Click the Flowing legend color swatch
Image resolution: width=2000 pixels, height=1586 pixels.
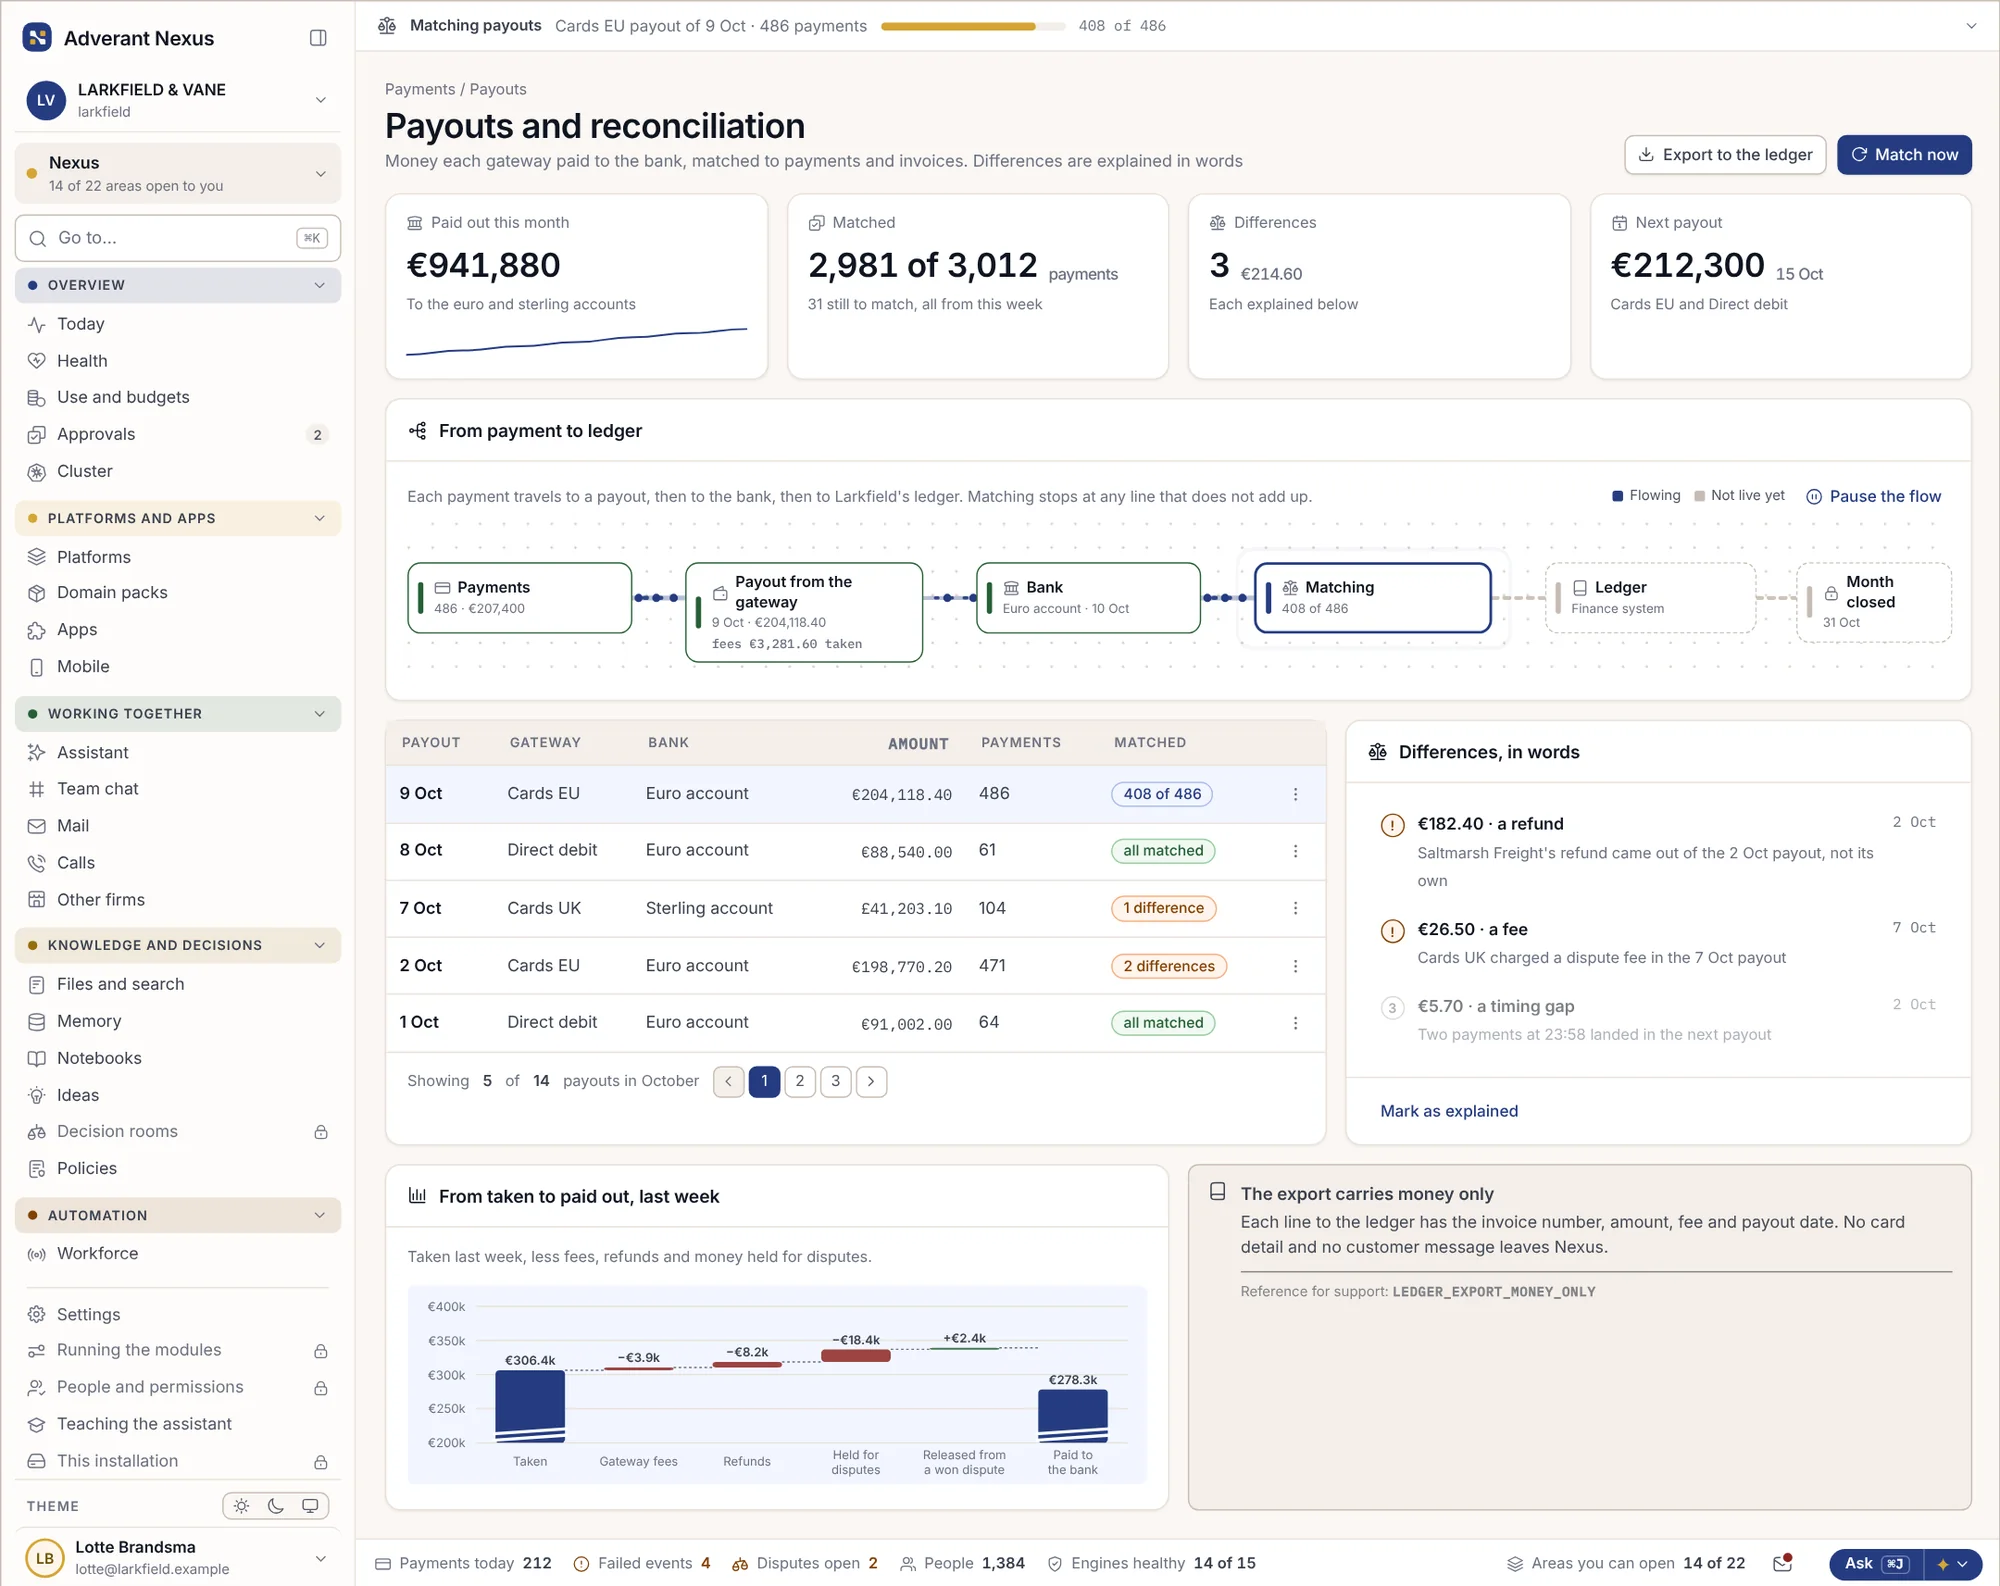click(1617, 496)
